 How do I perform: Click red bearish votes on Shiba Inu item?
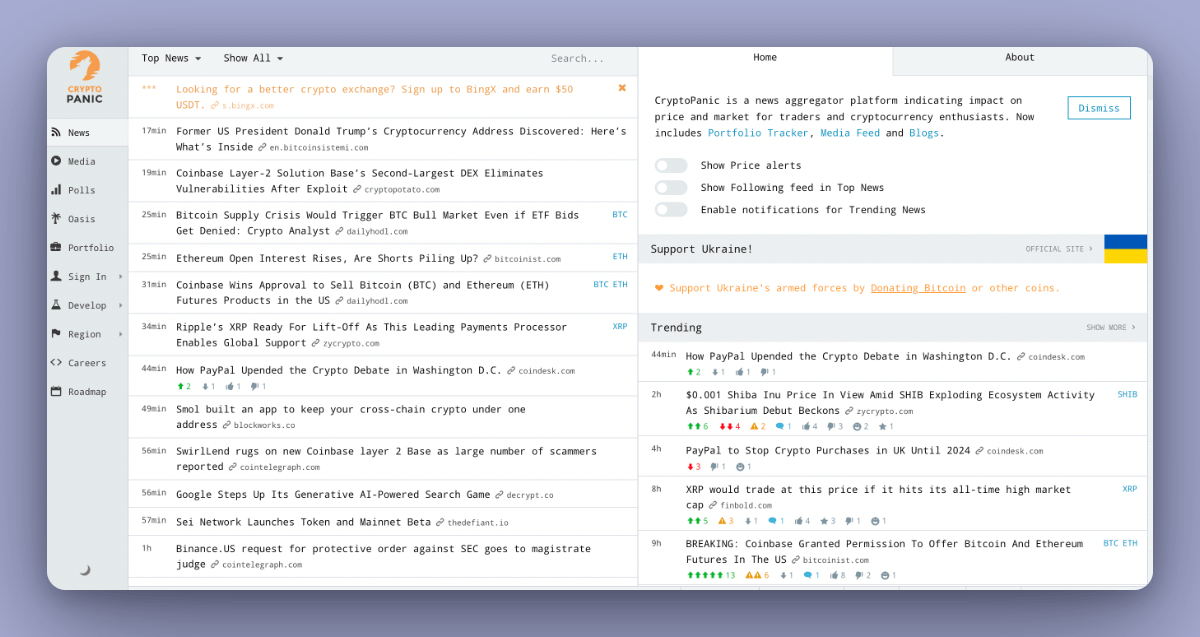[x=730, y=426]
